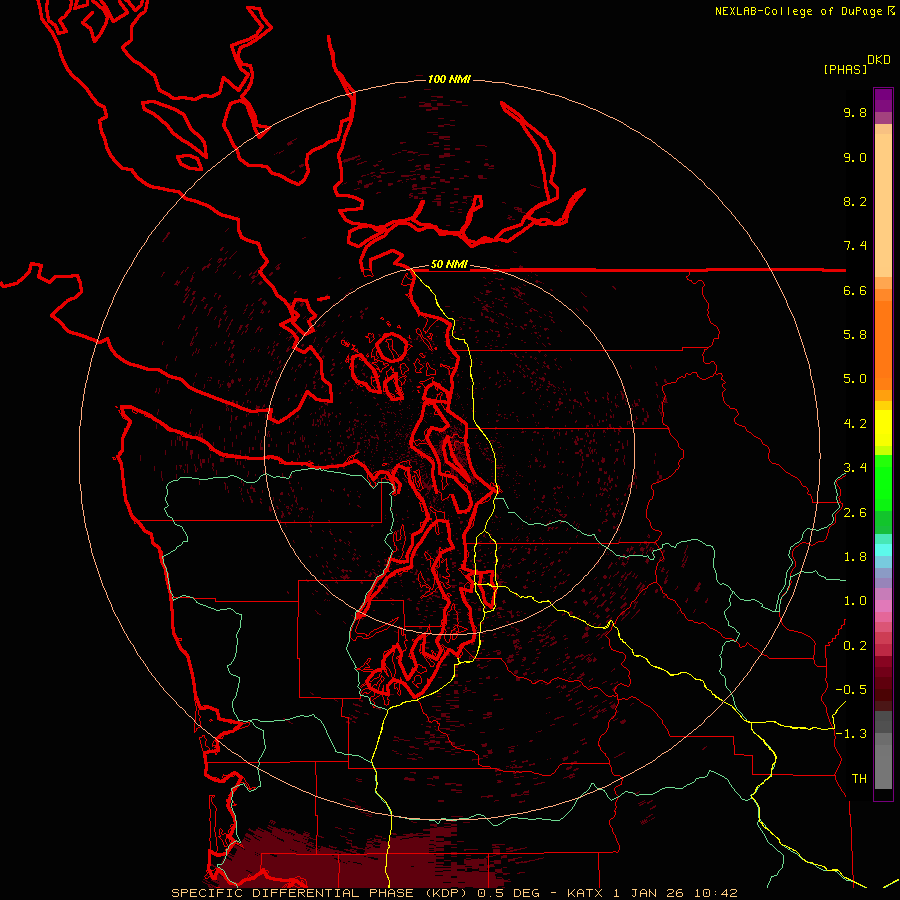Viewport: 900px width, 900px height.
Task: Pick the bright green color band in the legend
Action: coord(883,482)
